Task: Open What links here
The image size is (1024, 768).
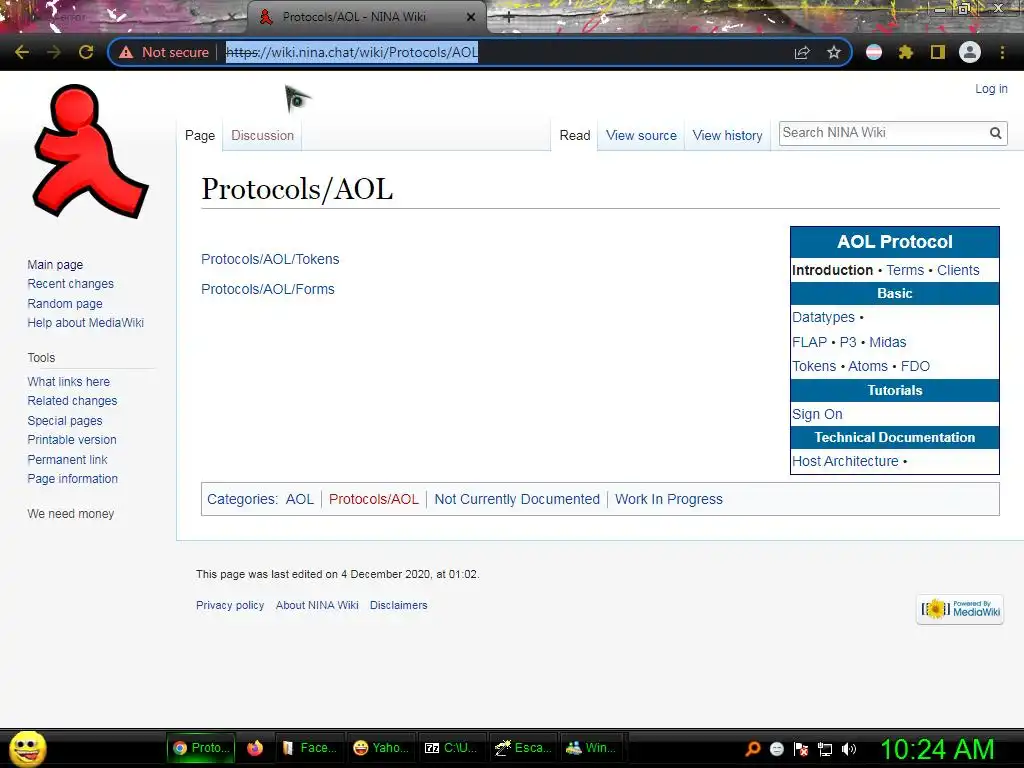Action: pos(69,381)
